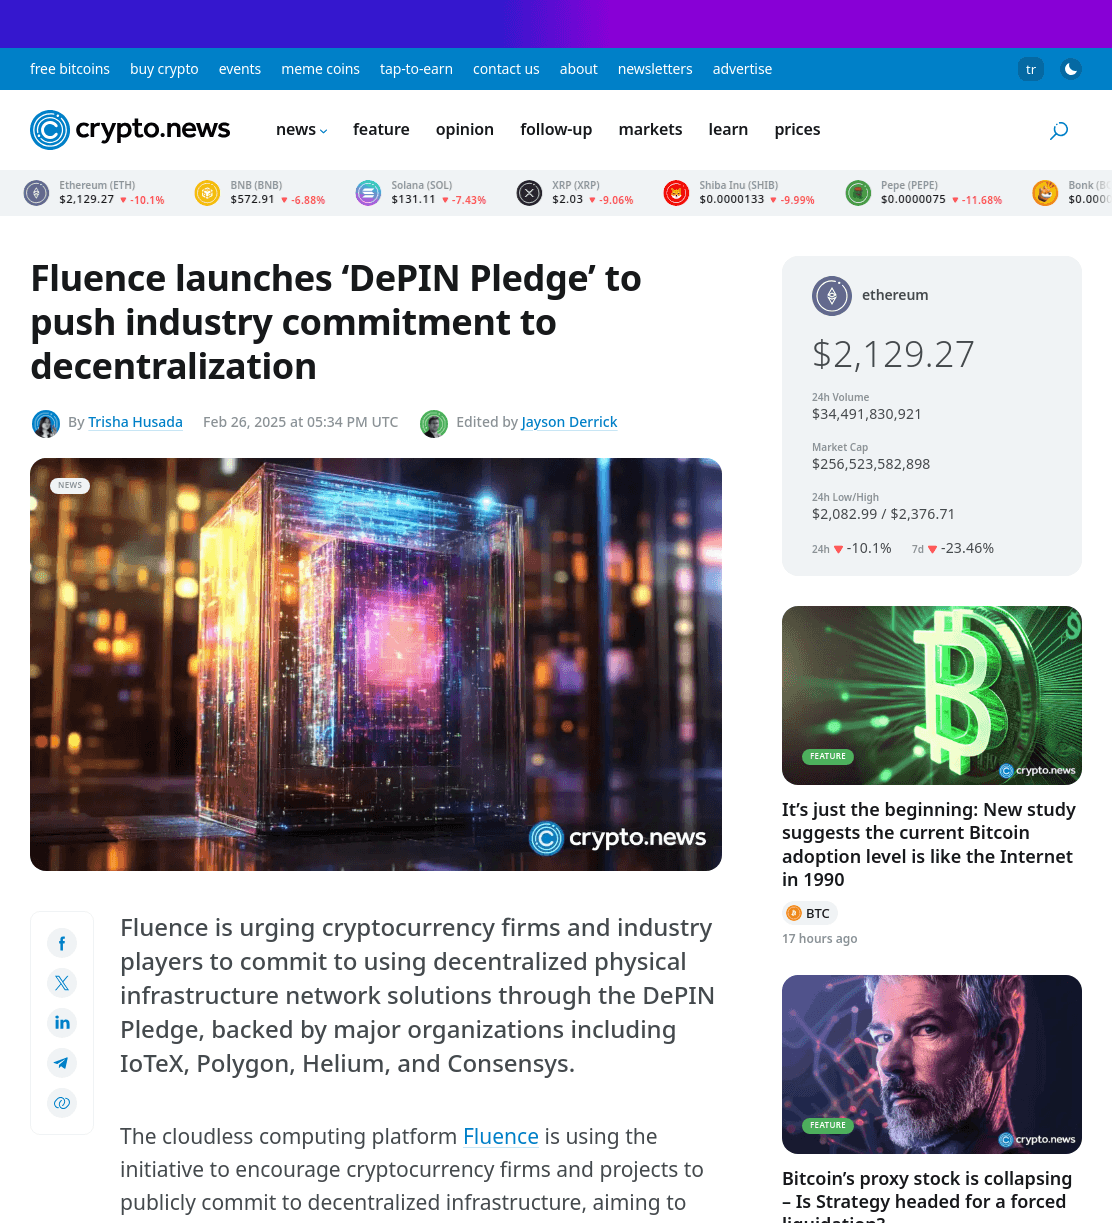Open the prices page
The width and height of the screenshot is (1112, 1223).
tap(797, 130)
